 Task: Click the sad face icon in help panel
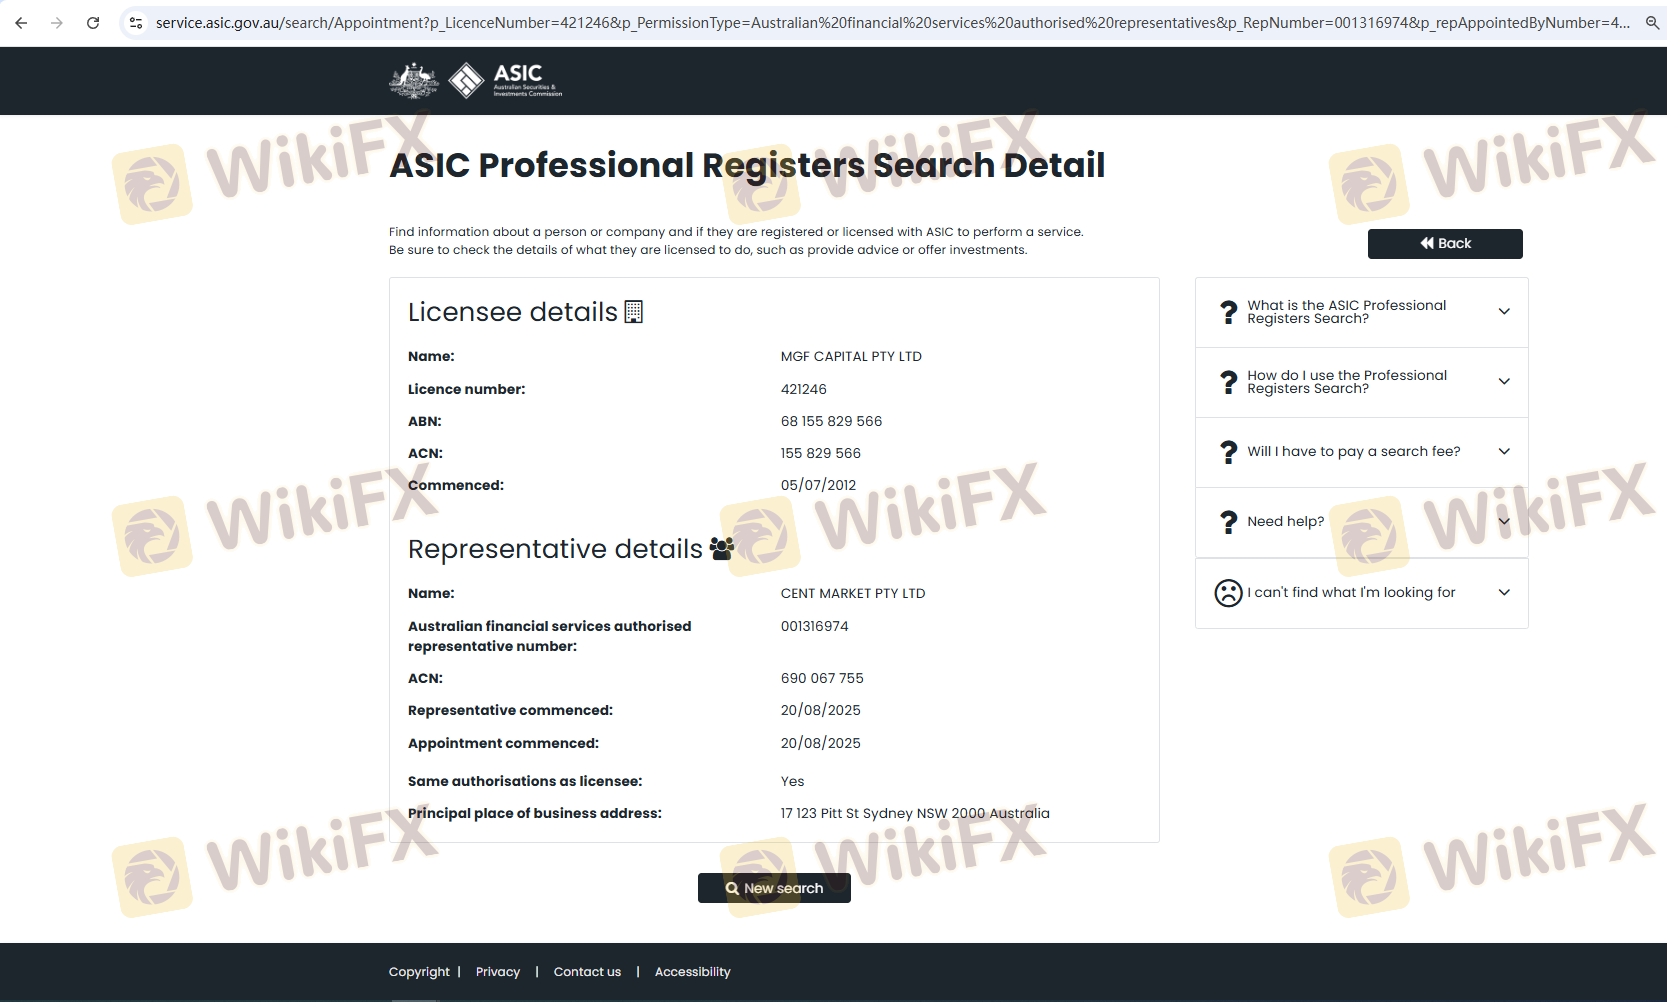tap(1228, 593)
